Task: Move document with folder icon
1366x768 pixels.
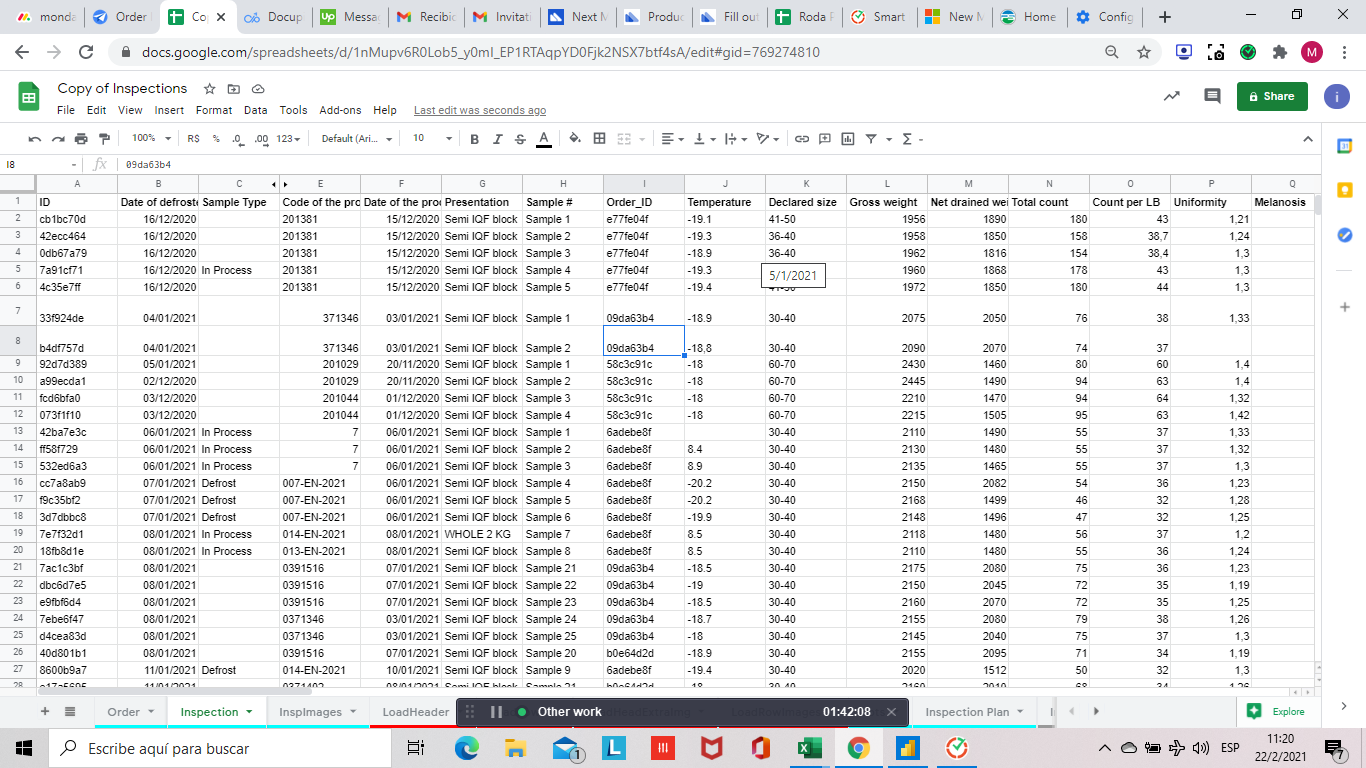Action: point(234,88)
